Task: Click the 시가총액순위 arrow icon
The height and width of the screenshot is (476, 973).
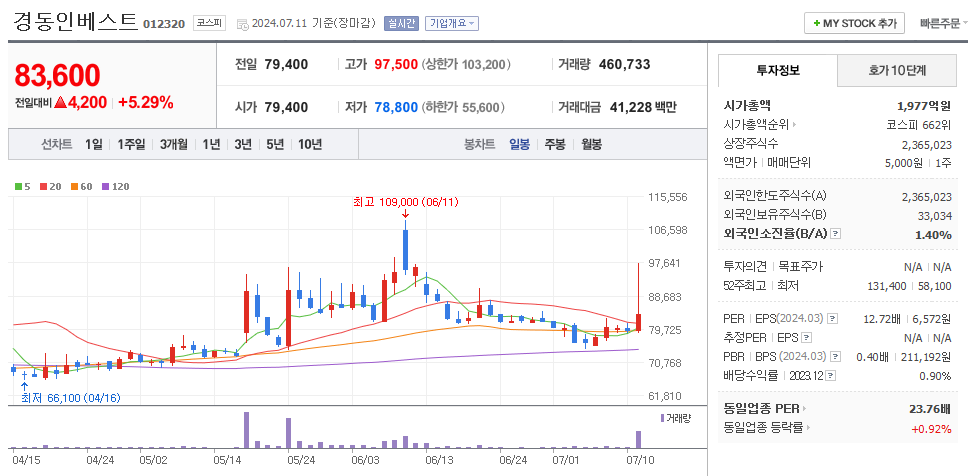Action: point(794,125)
